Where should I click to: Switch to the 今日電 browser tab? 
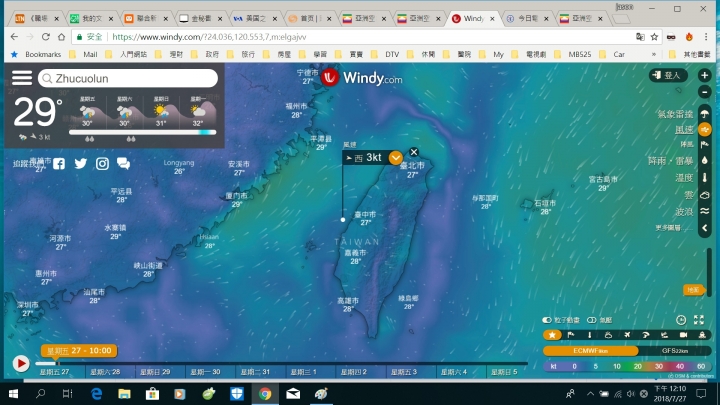tap(528, 18)
